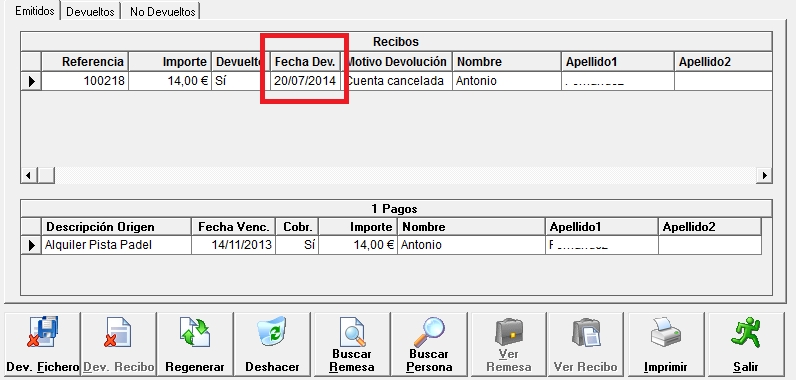799x380 pixels.
Task: Click the Importe header in Pagos
Action: pos(358,227)
